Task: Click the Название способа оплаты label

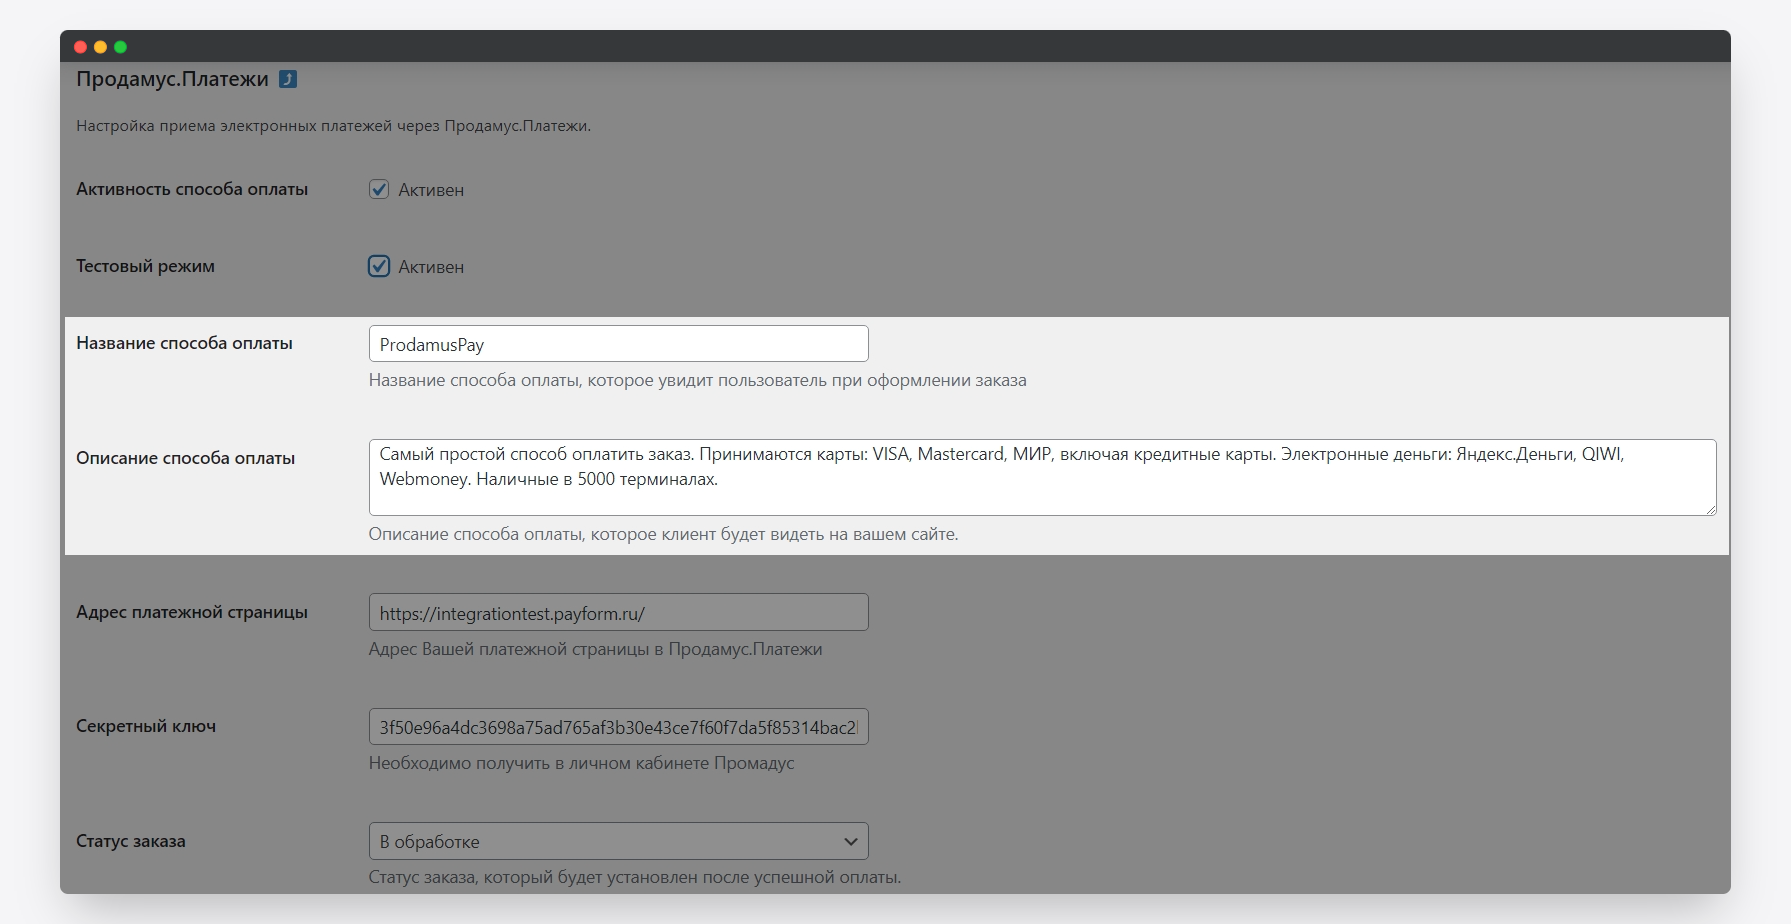Action: [x=184, y=343]
